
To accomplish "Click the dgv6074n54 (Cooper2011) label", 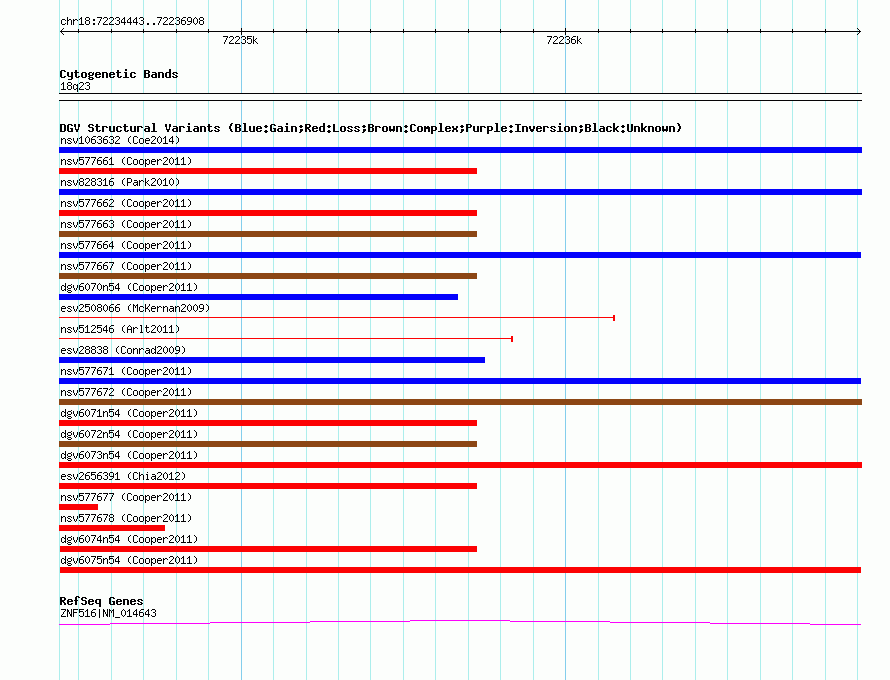I will point(129,539).
